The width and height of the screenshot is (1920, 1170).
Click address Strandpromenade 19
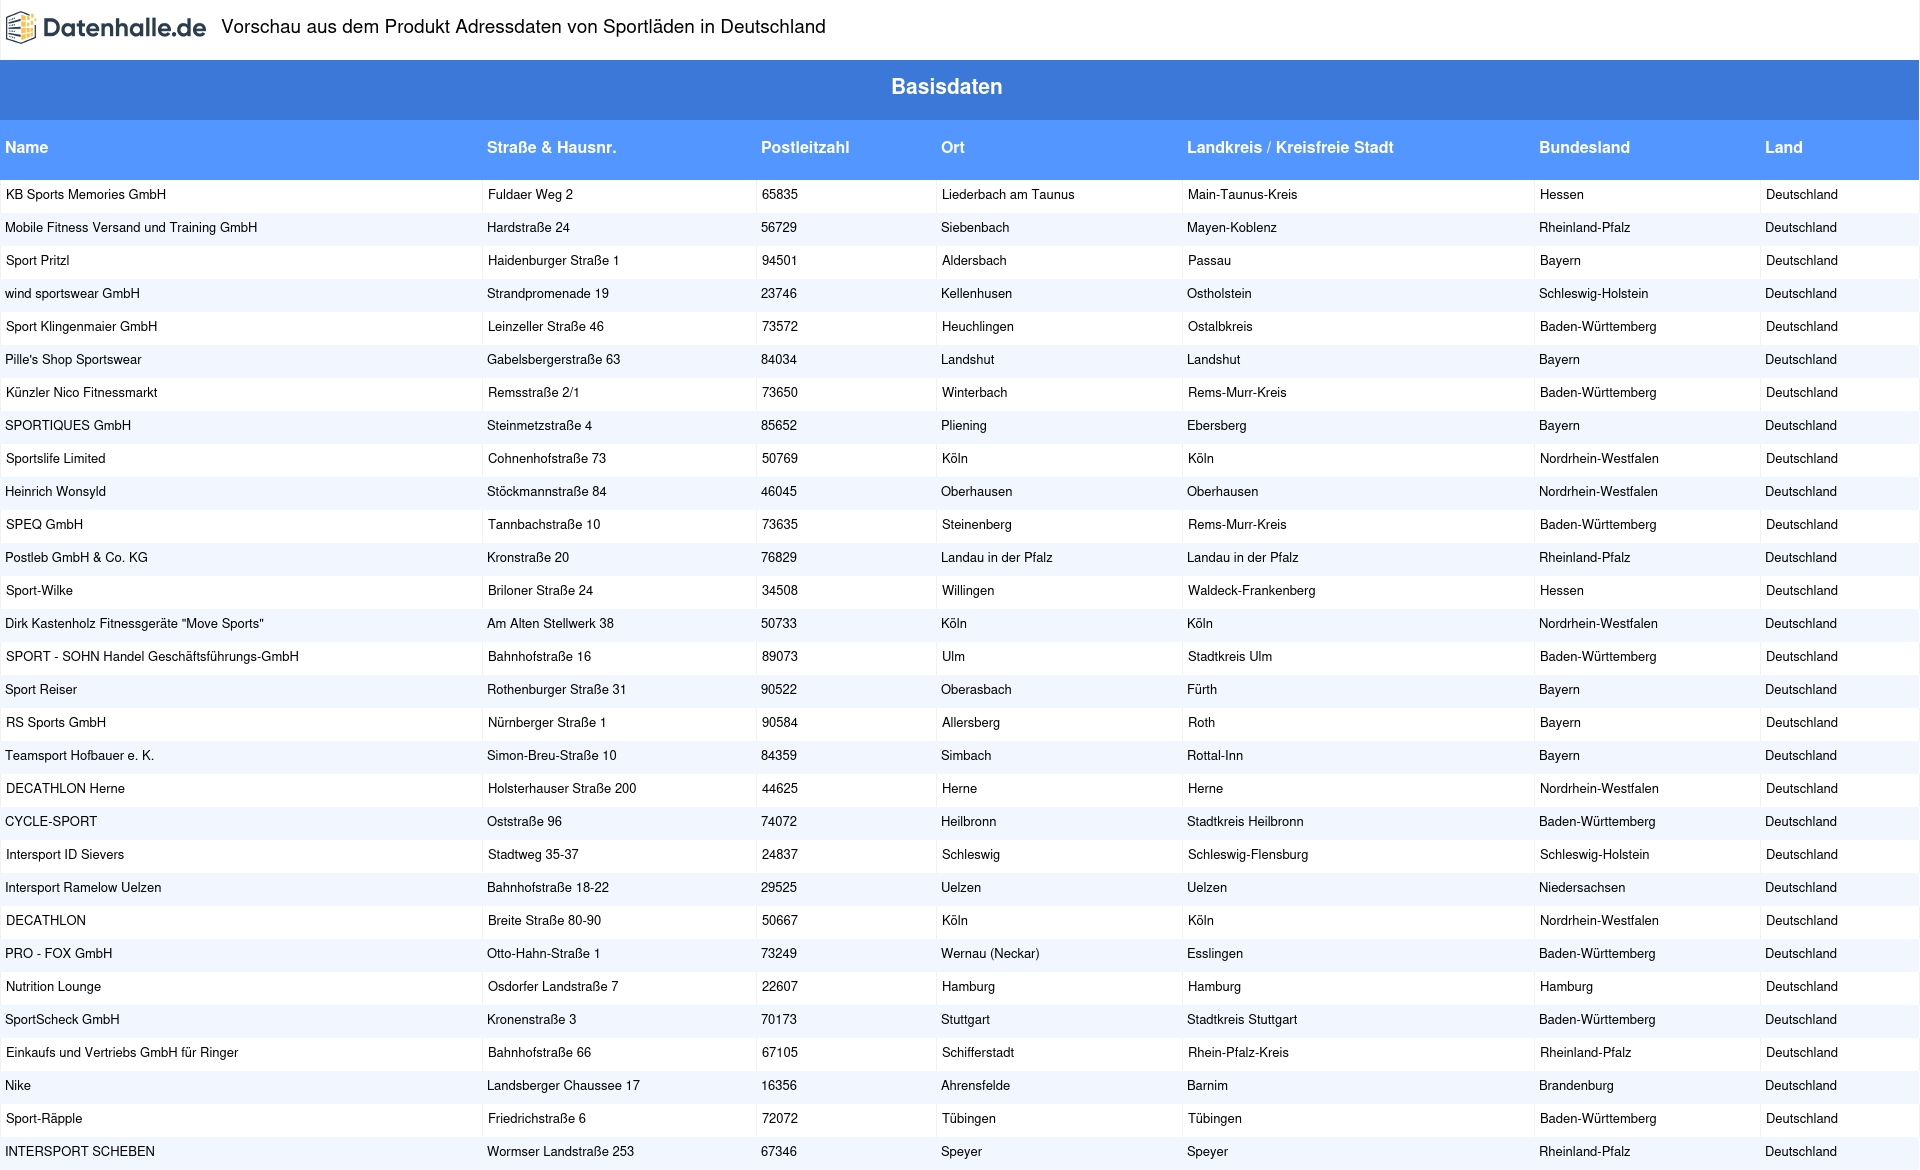548,294
